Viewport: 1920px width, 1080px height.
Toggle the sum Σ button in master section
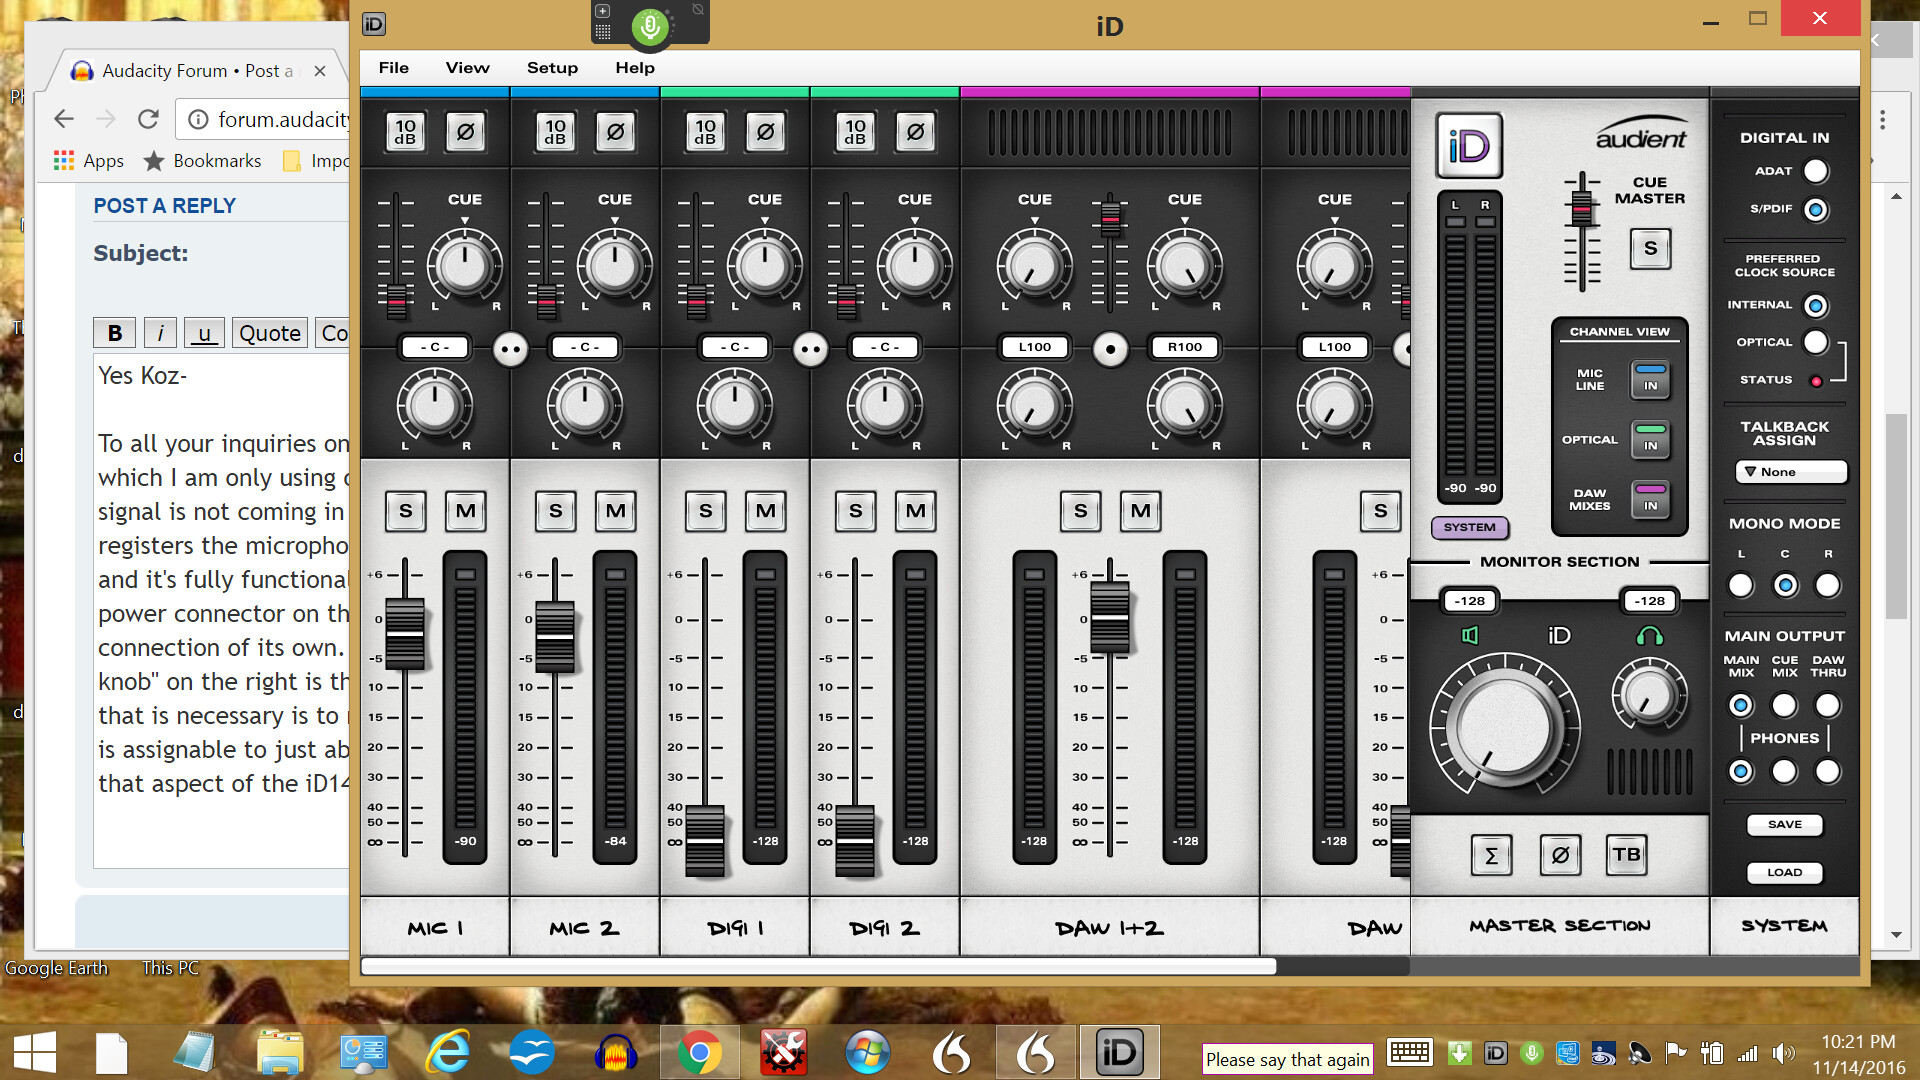[1491, 855]
